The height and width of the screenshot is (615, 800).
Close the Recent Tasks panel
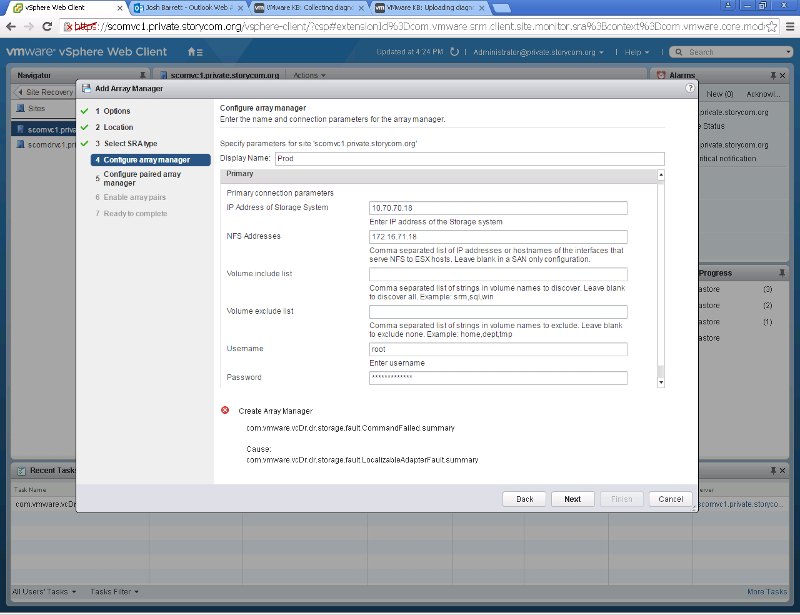coord(783,470)
